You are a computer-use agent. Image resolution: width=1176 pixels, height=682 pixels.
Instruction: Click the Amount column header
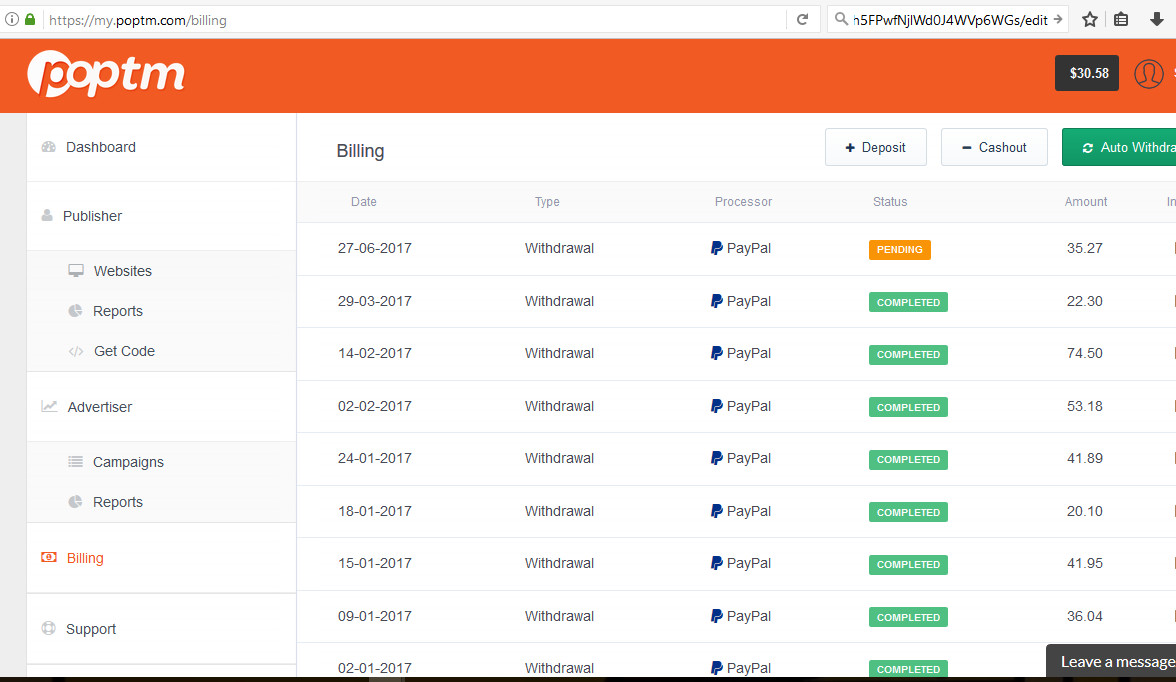[1086, 202]
